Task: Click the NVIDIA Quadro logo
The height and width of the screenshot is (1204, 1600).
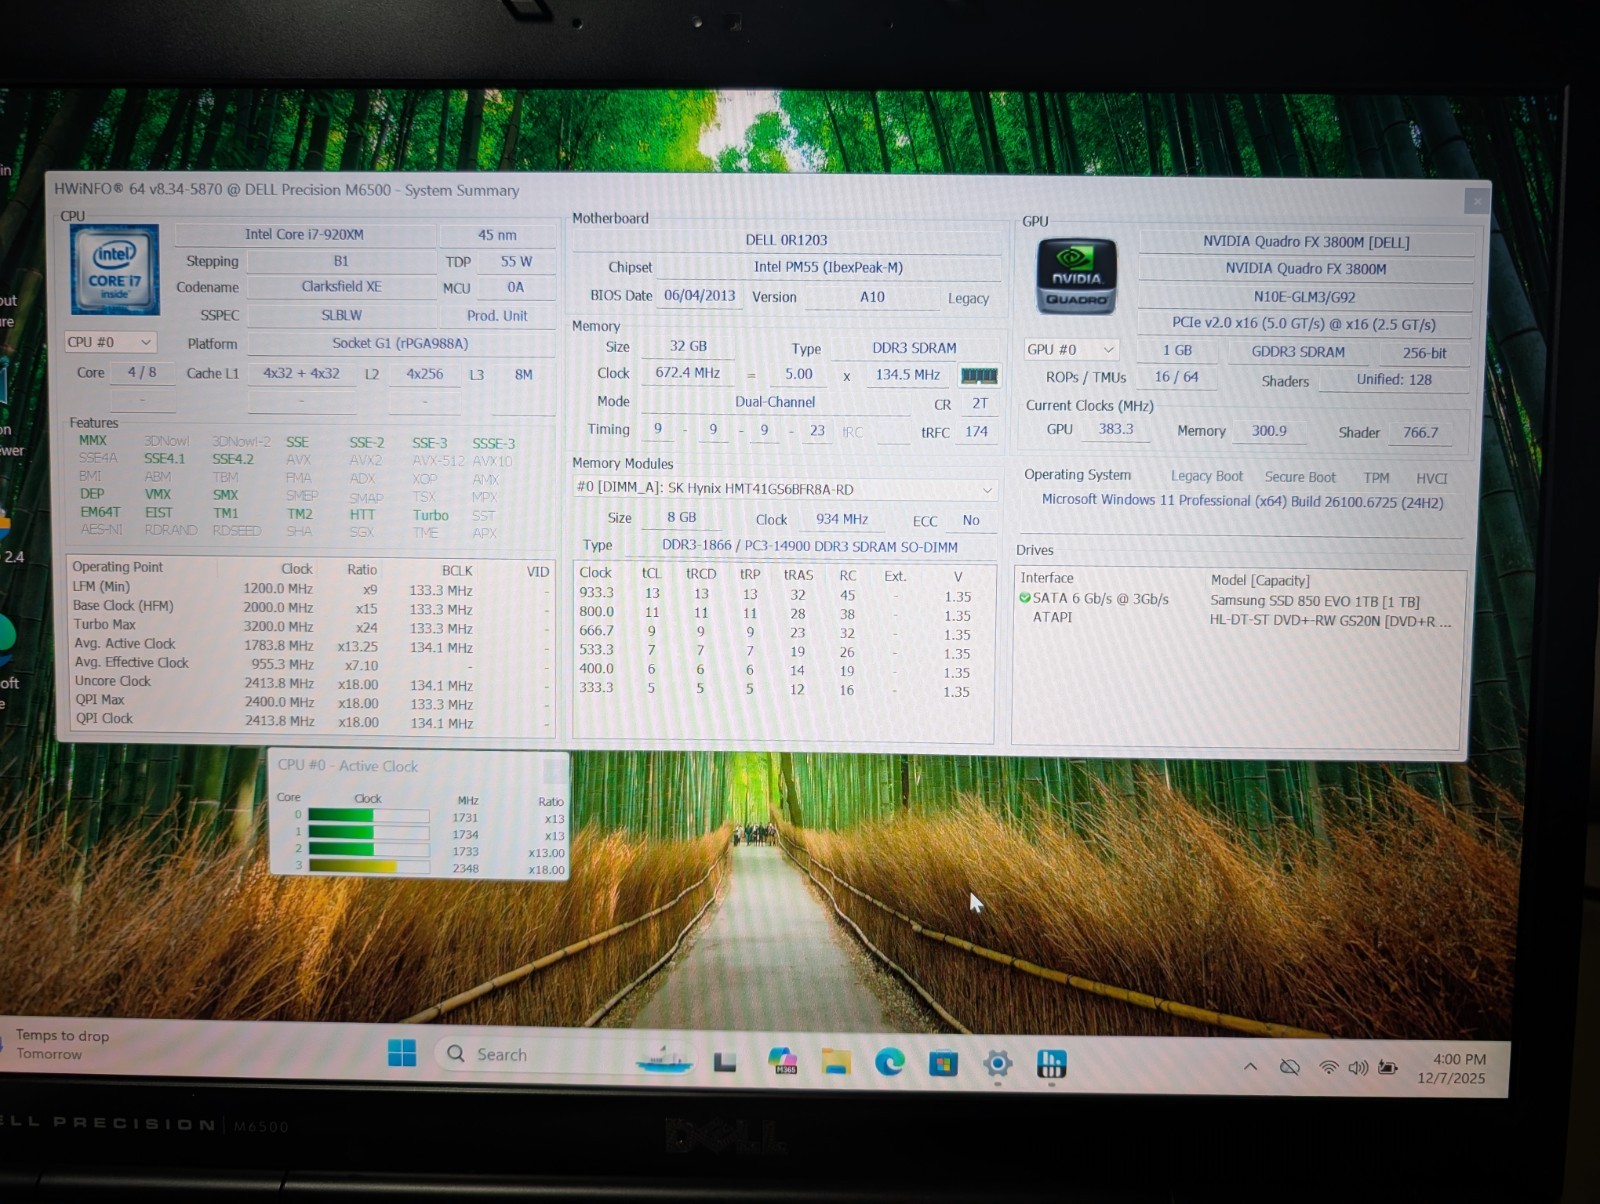Action: 1076,276
